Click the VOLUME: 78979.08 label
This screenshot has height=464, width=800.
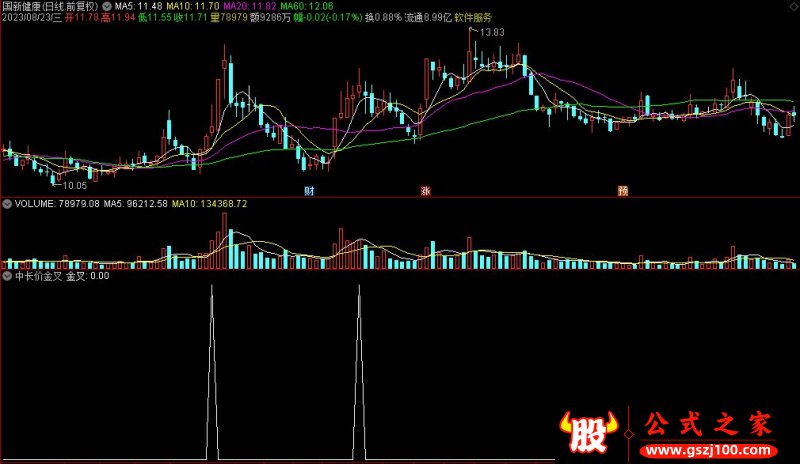(57, 204)
